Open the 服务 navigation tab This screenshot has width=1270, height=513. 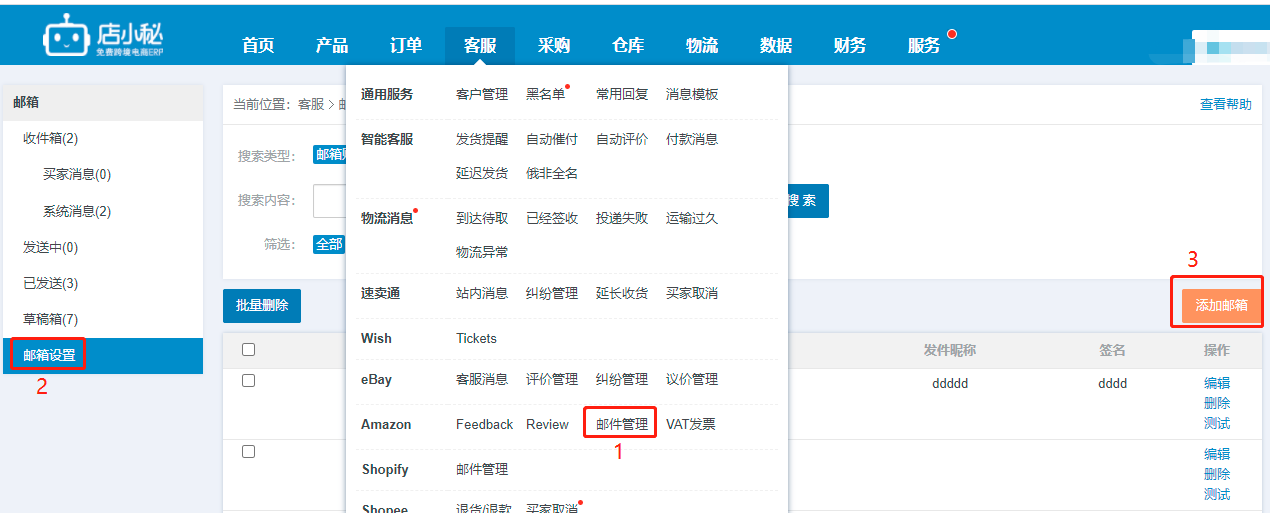pyautogui.click(x=924, y=45)
